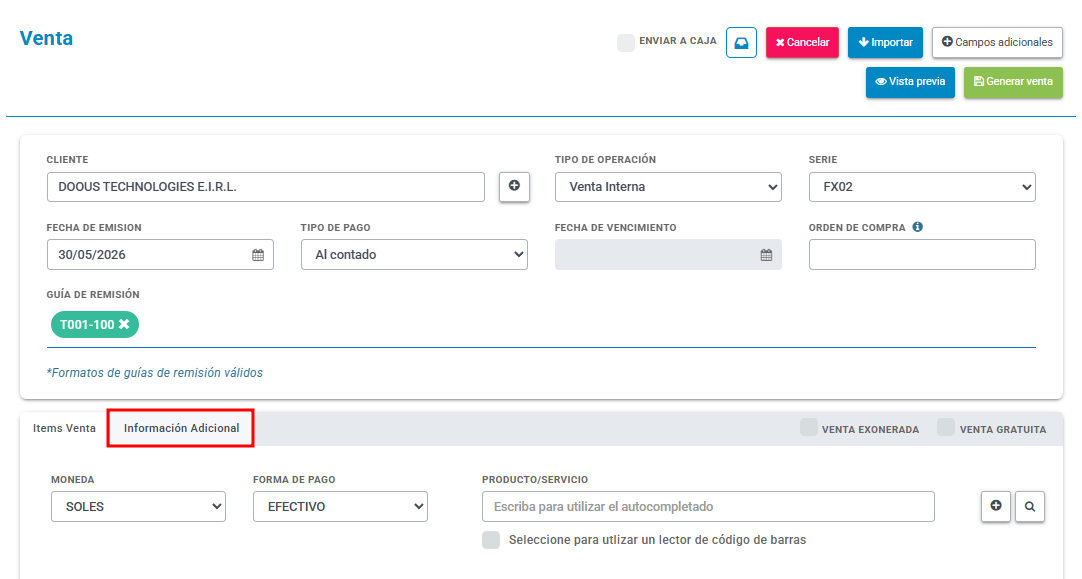Open calendar icon in Fecha de Vencimiento
Image resolution: width=1082 pixels, height=579 pixels.
[766, 255]
